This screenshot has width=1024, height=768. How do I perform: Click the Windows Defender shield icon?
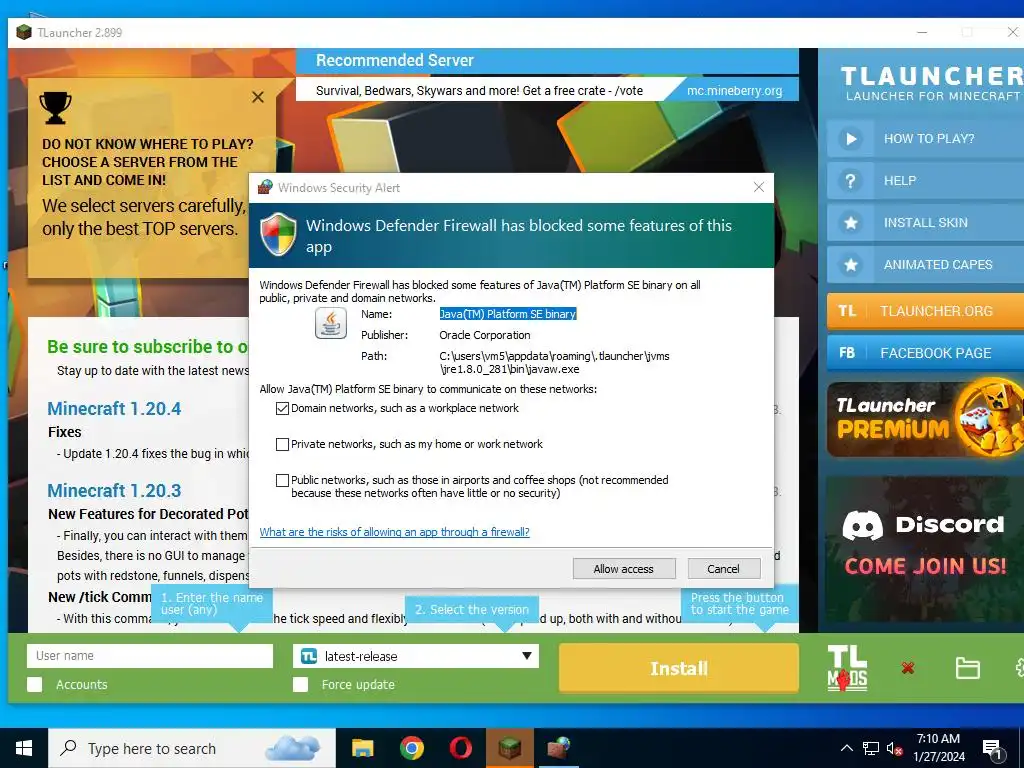[x=279, y=234]
